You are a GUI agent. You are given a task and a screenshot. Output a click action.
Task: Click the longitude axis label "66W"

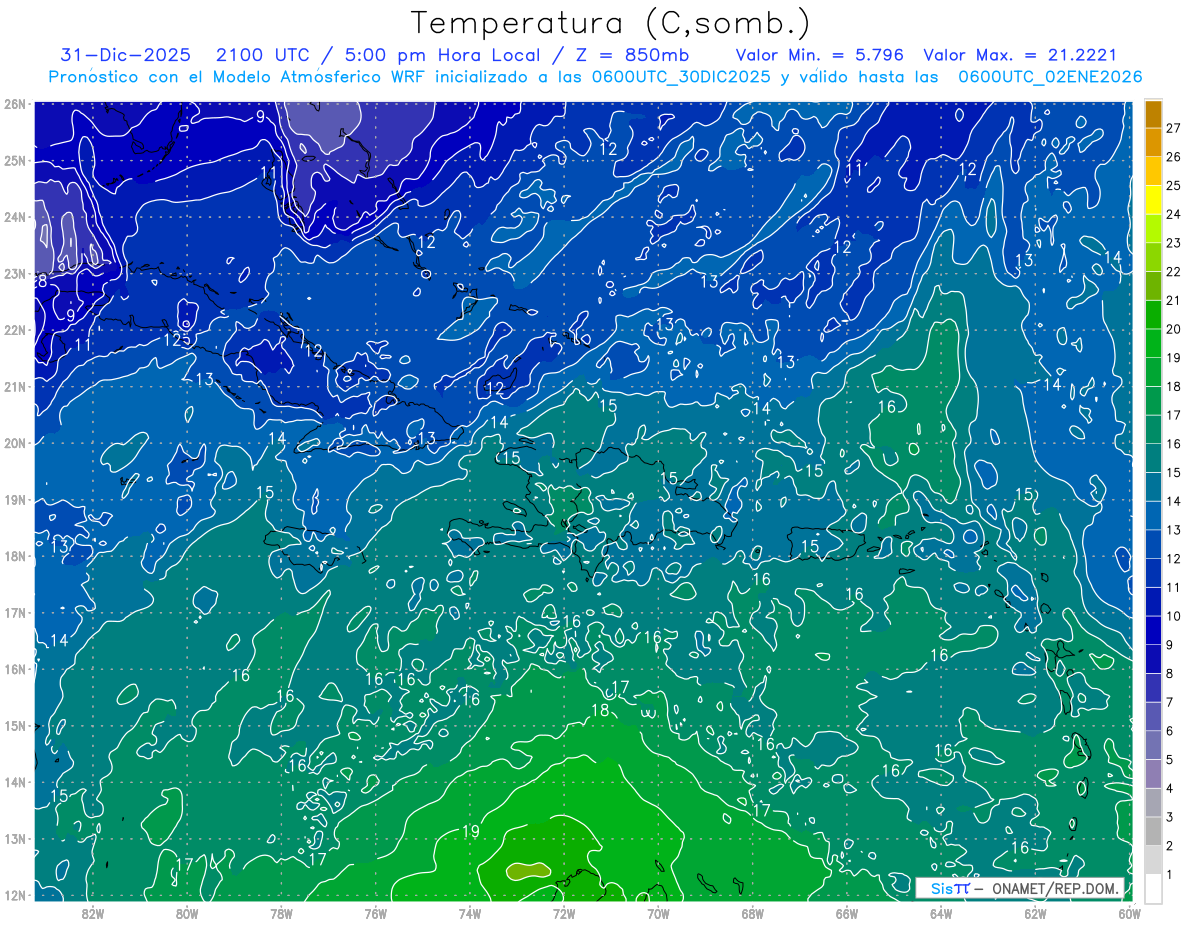point(846,912)
